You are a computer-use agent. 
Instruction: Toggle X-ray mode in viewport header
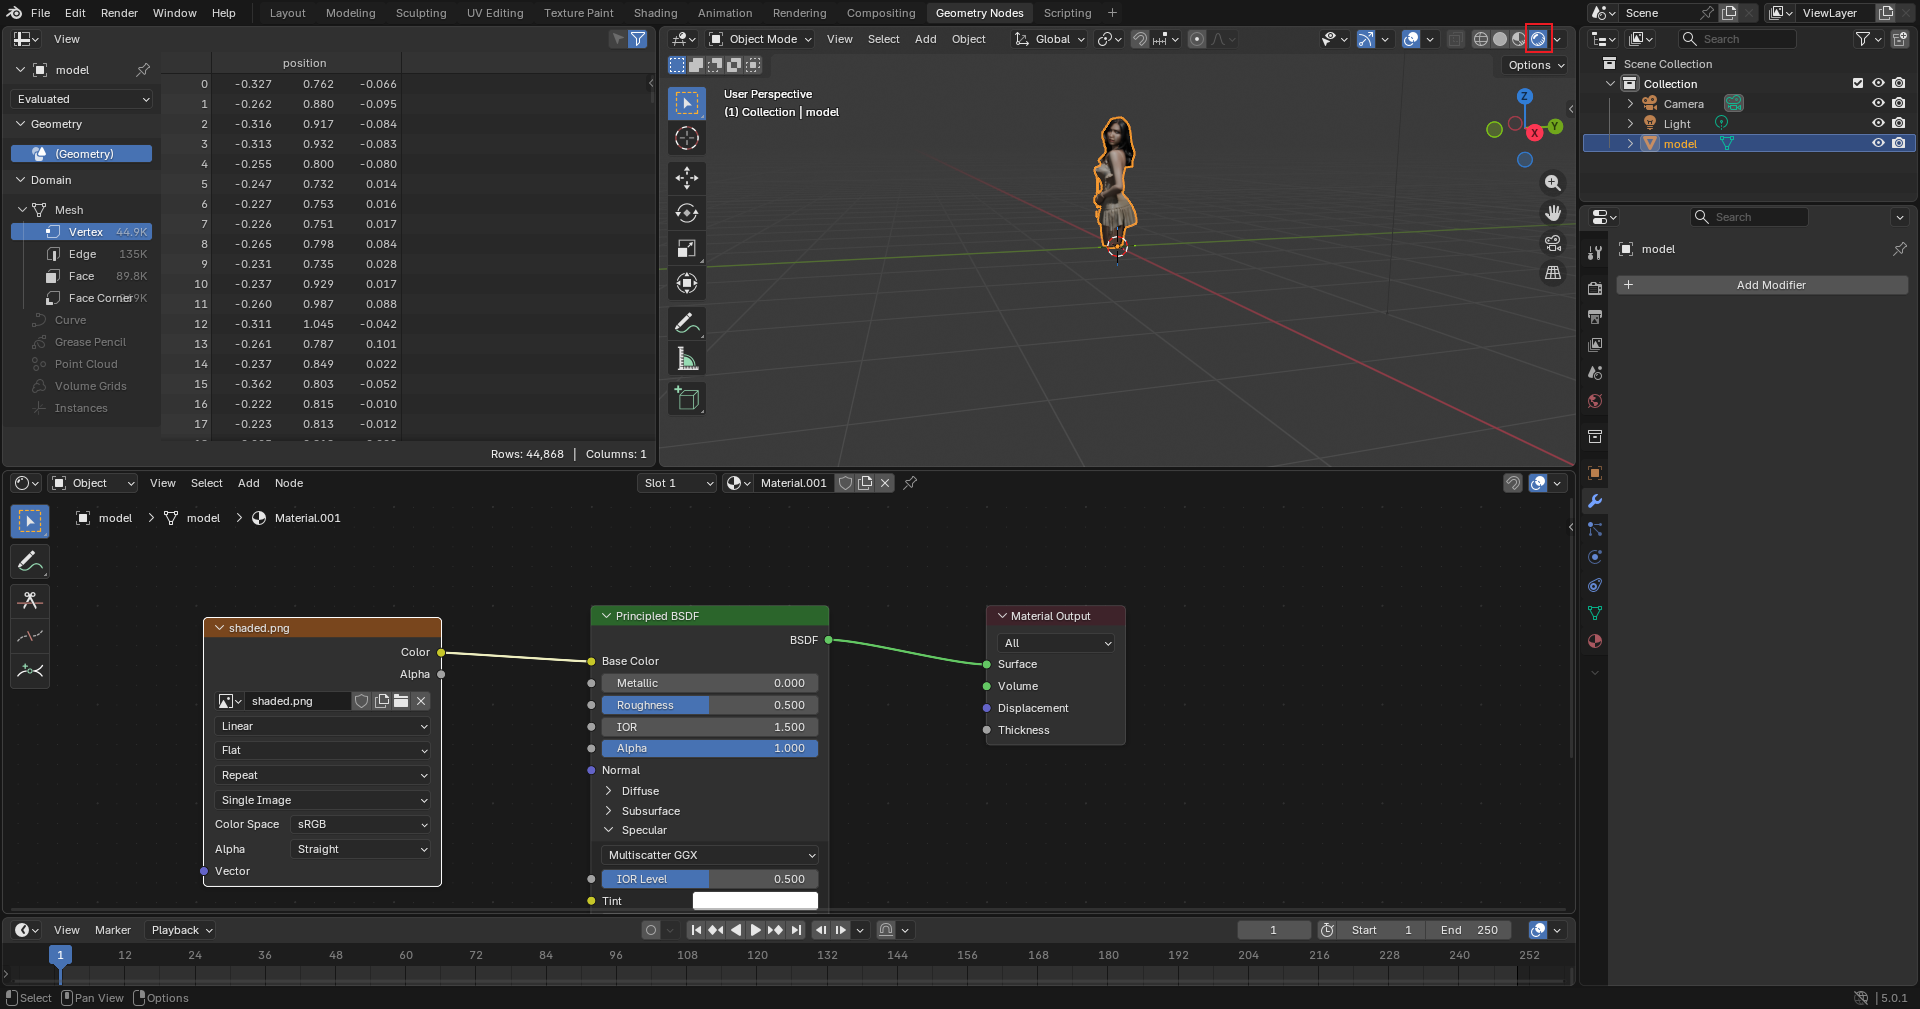1456,39
